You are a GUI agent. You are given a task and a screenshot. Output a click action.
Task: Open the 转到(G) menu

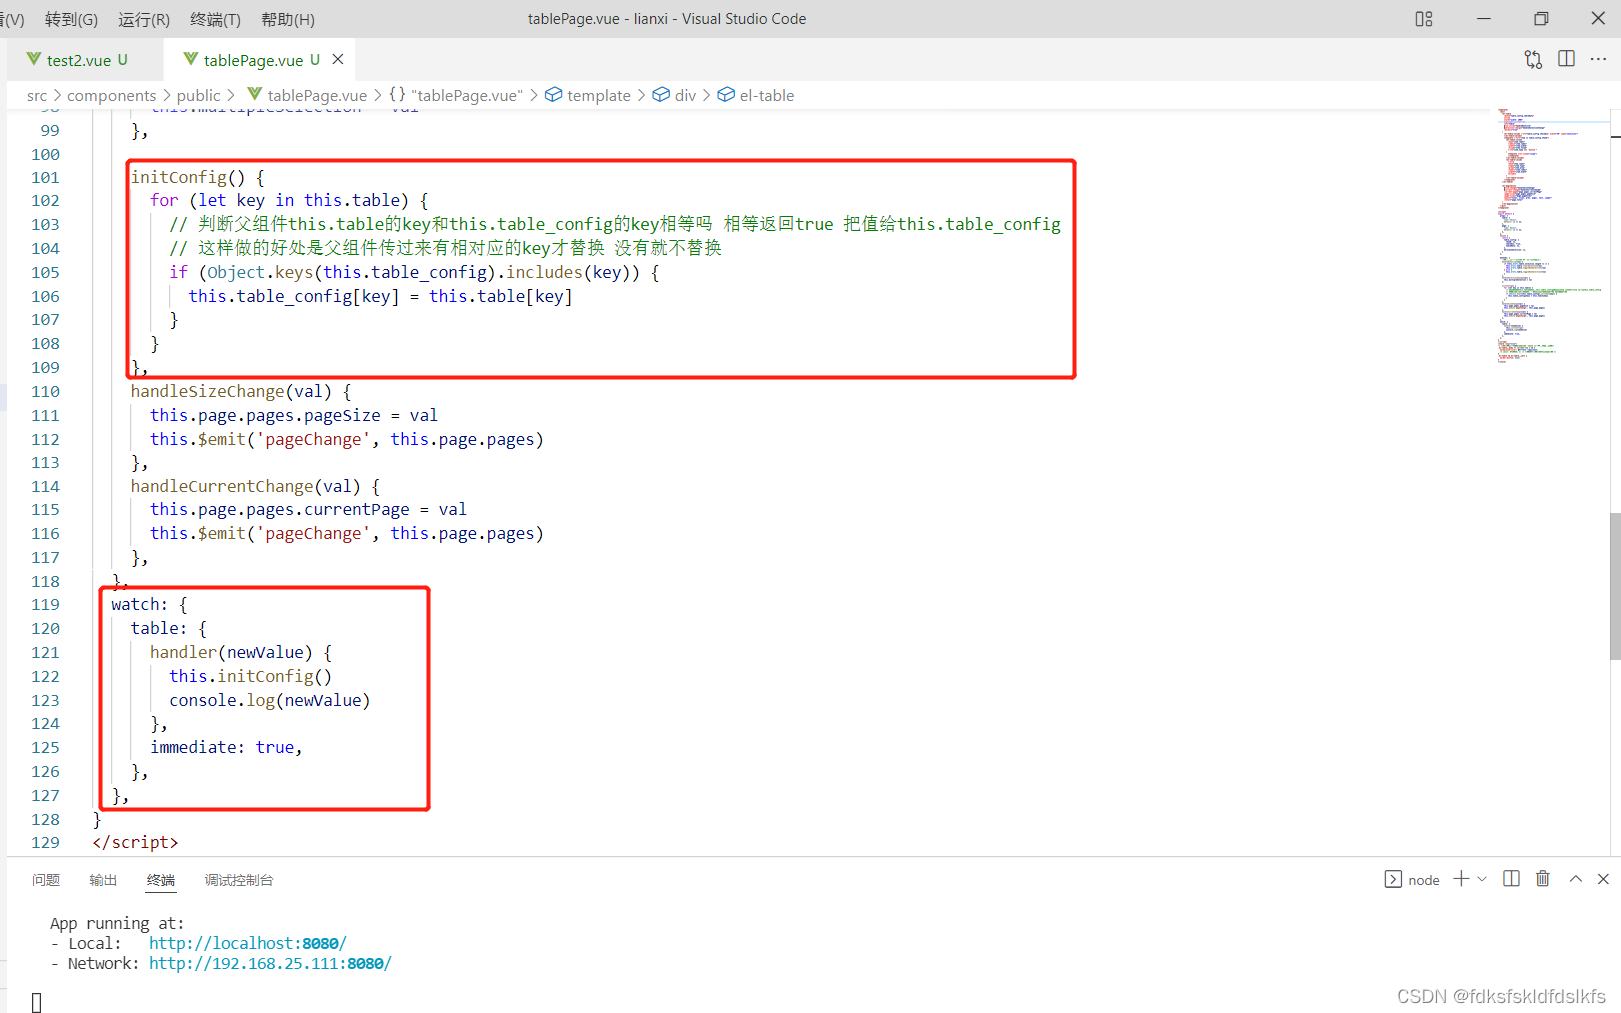point(71,19)
